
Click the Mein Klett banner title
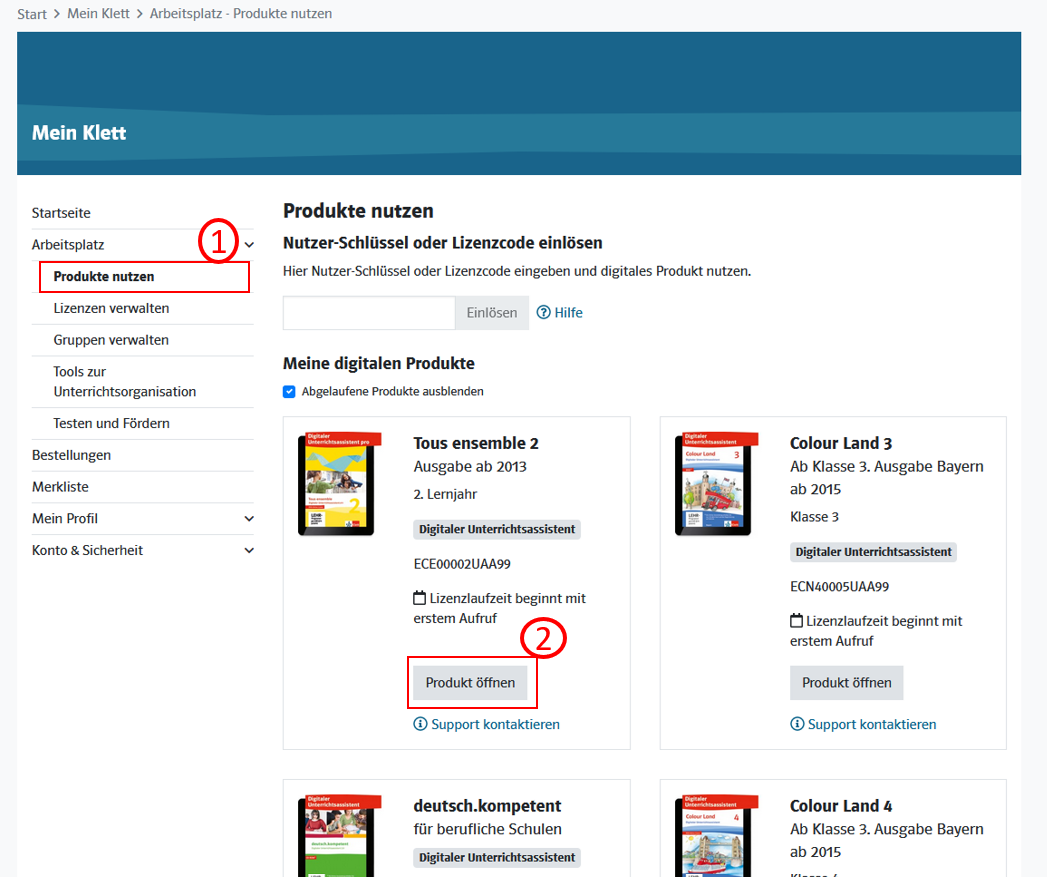pos(79,133)
